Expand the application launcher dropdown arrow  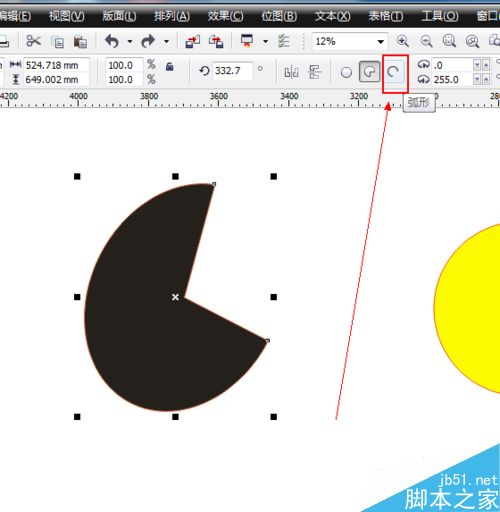[x=266, y=41]
